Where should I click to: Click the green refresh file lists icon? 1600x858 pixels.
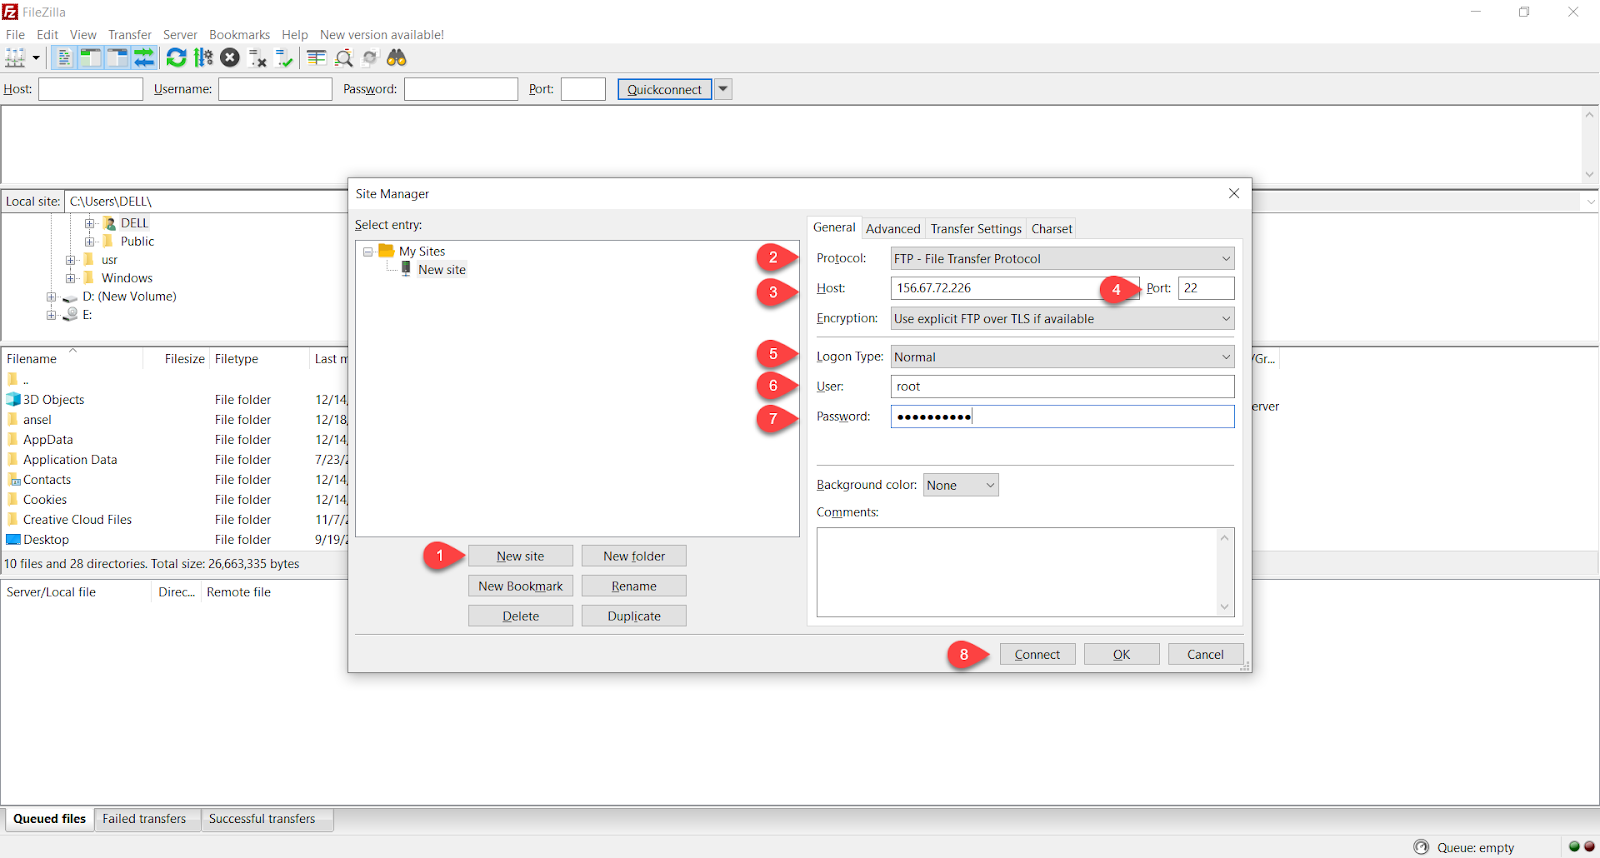point(176,58)
